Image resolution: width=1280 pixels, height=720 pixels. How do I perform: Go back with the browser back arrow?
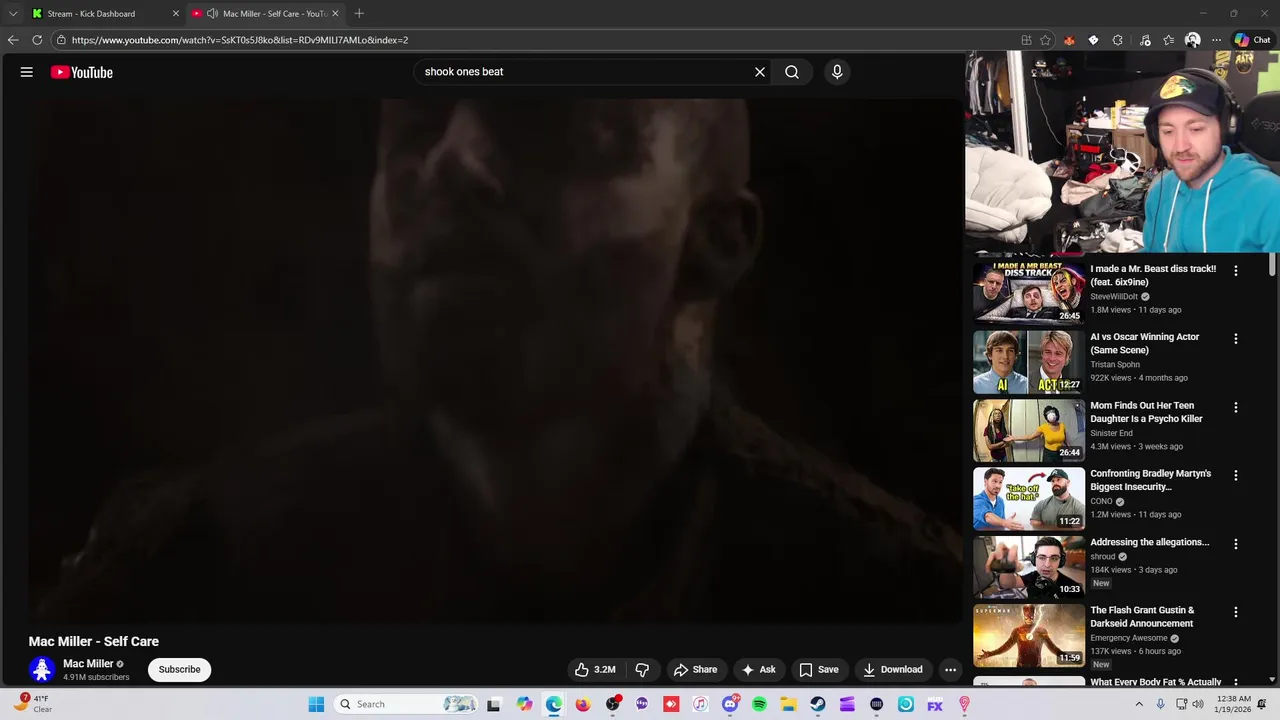(12, 40)
